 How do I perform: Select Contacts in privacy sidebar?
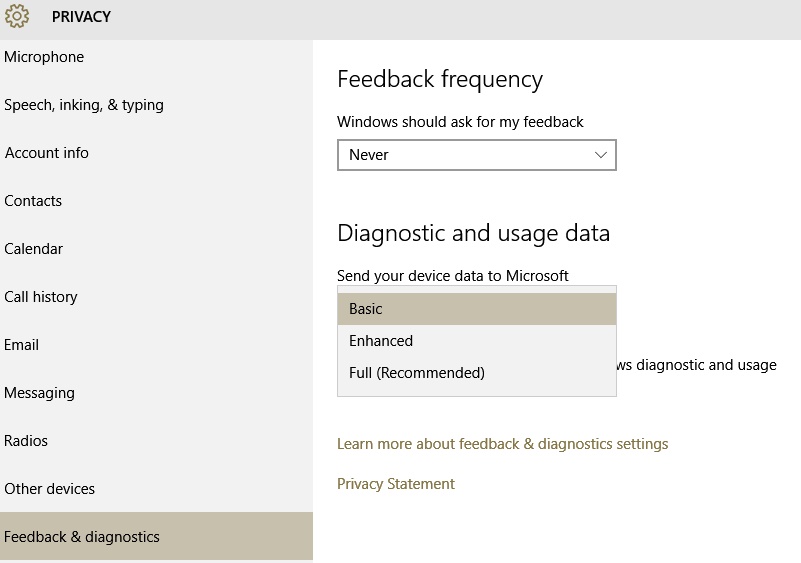pyautogui.click(x=156, y=201)
